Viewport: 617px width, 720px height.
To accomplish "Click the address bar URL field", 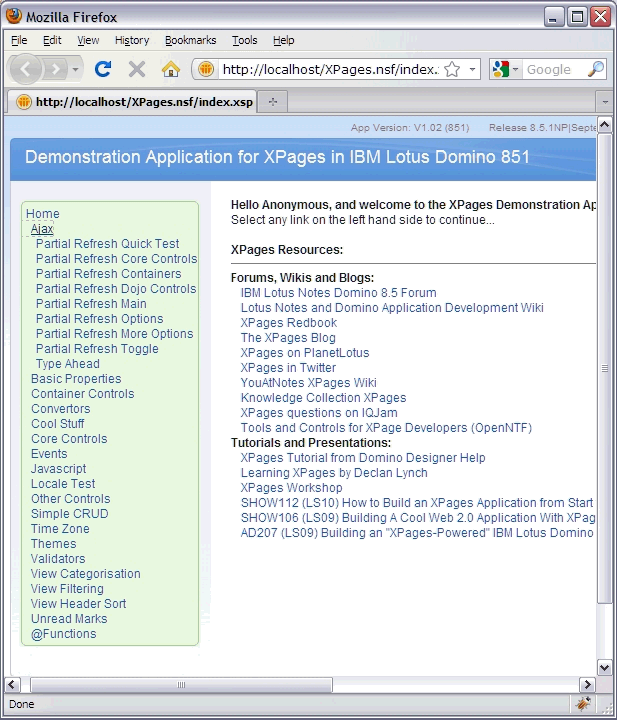I will tap(330, 69).
